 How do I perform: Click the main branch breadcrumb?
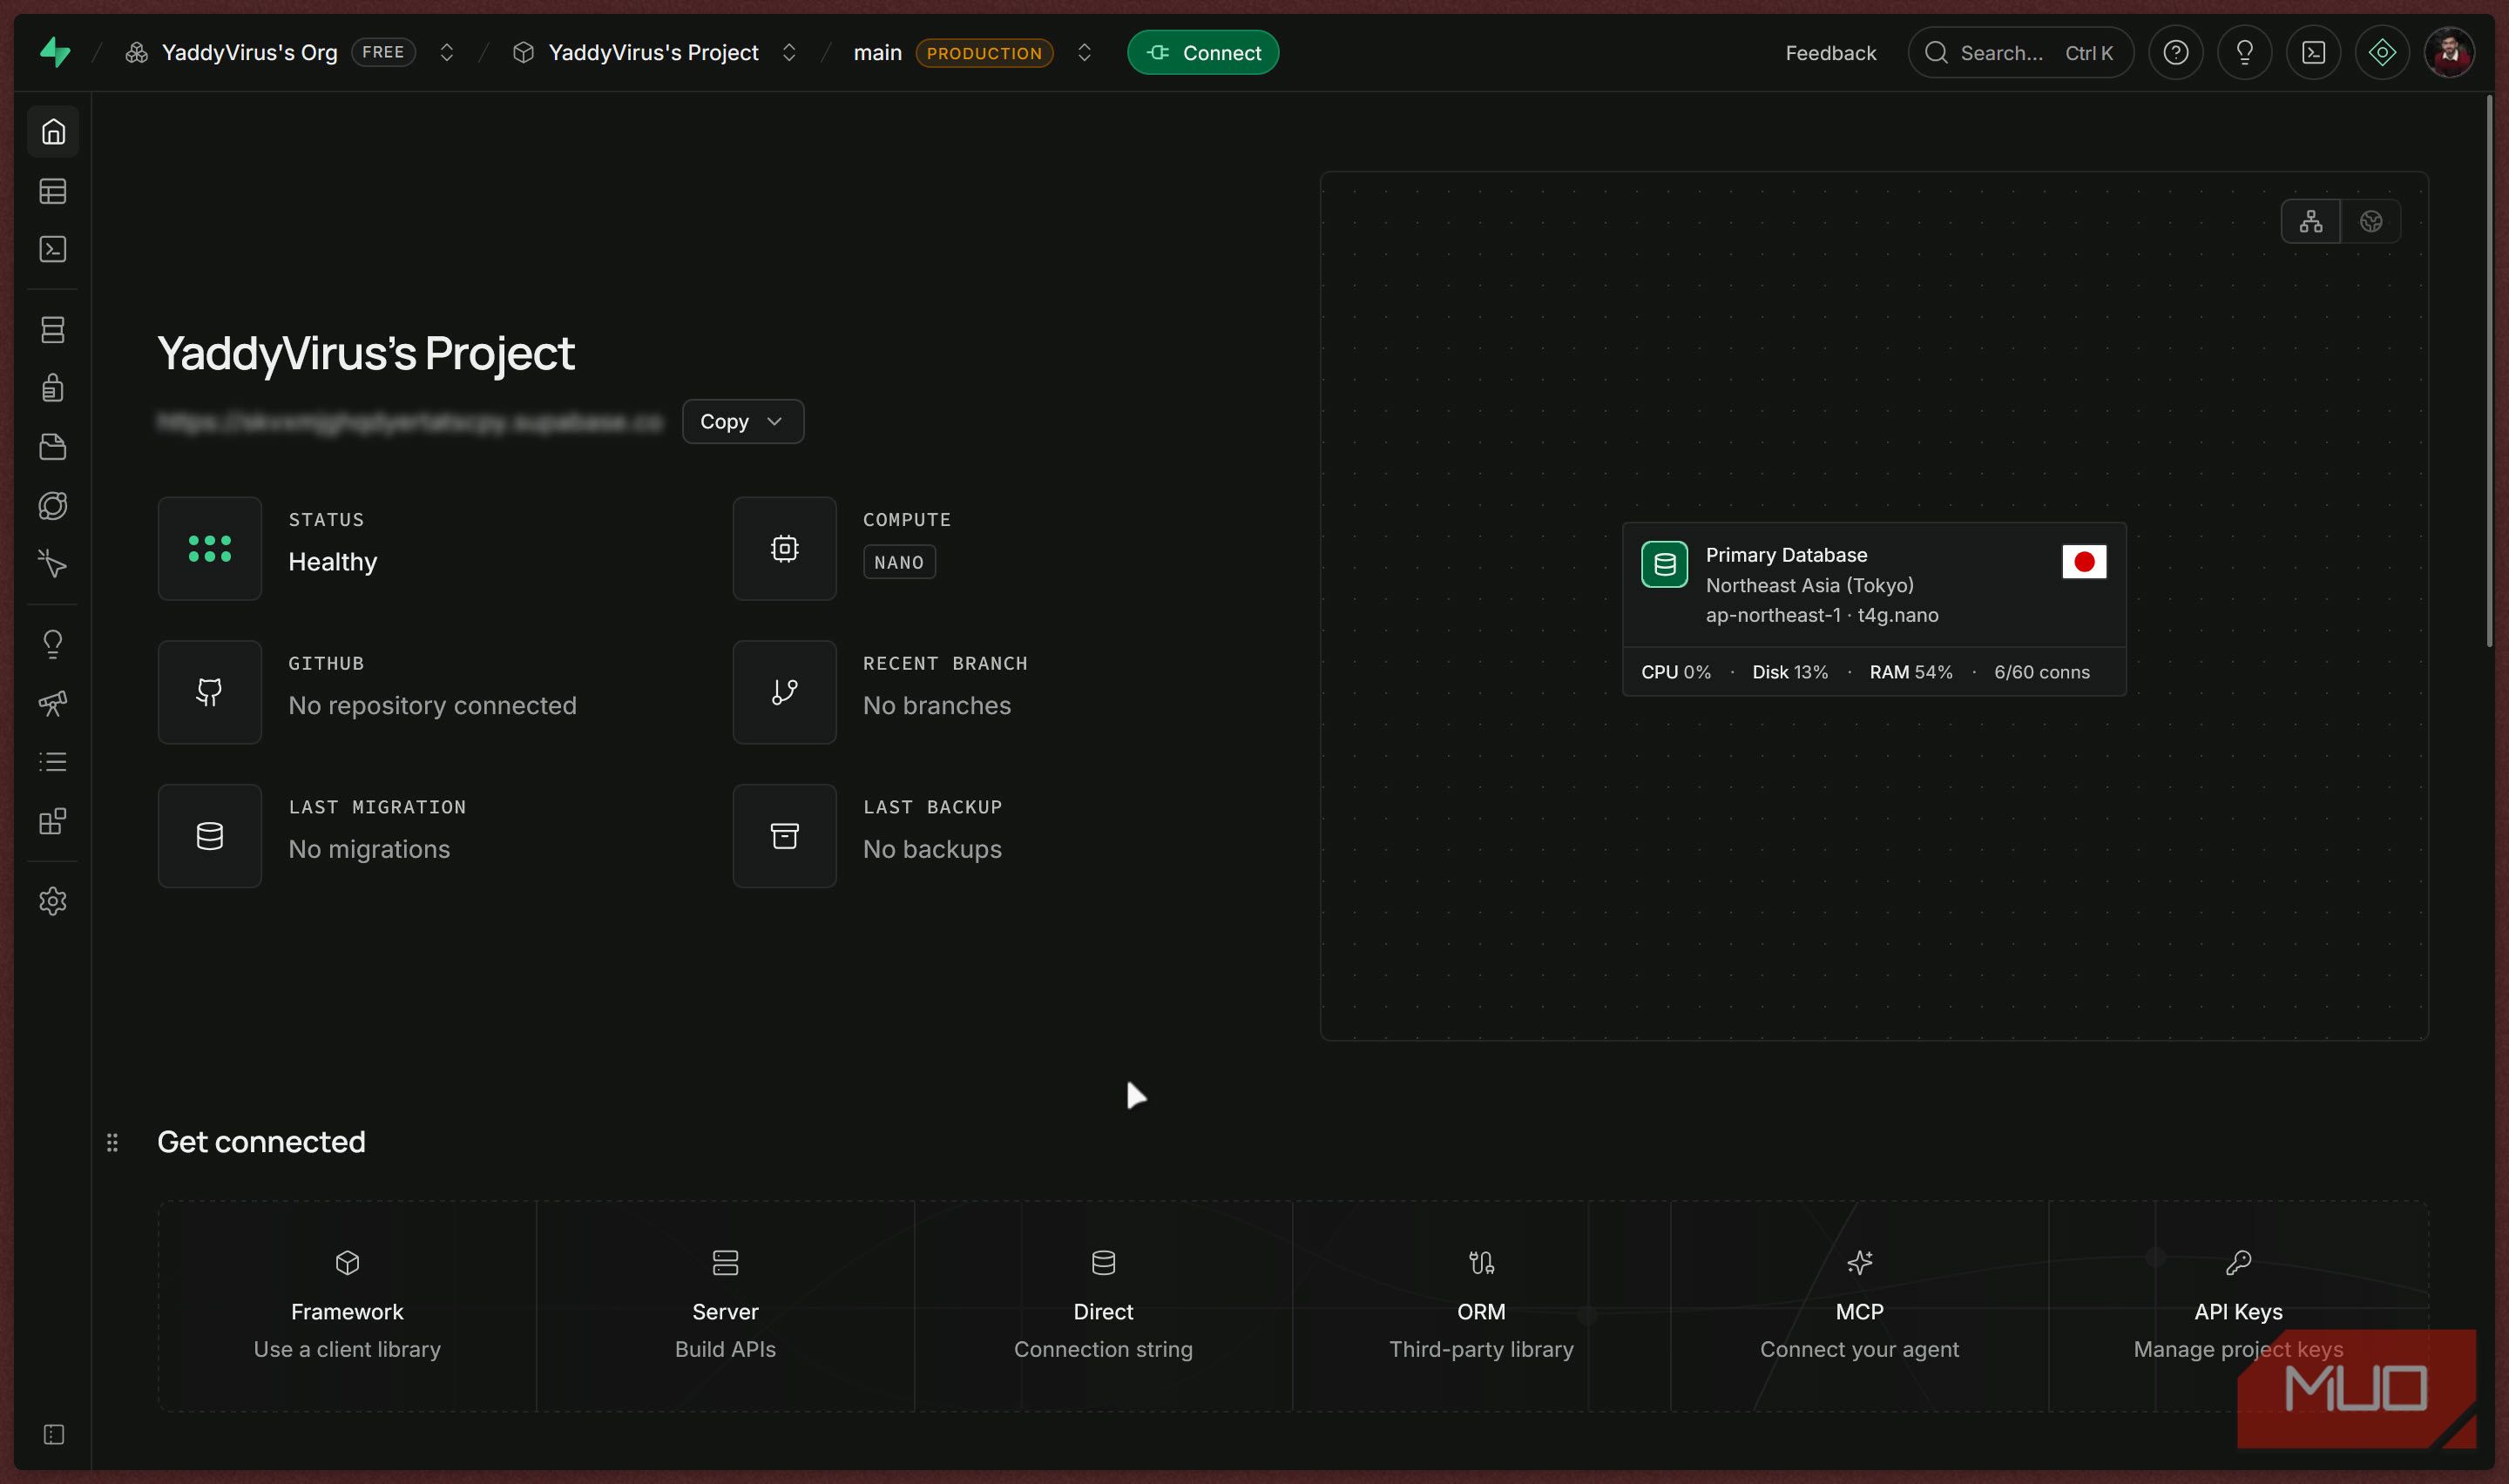(x=878, y=52)
